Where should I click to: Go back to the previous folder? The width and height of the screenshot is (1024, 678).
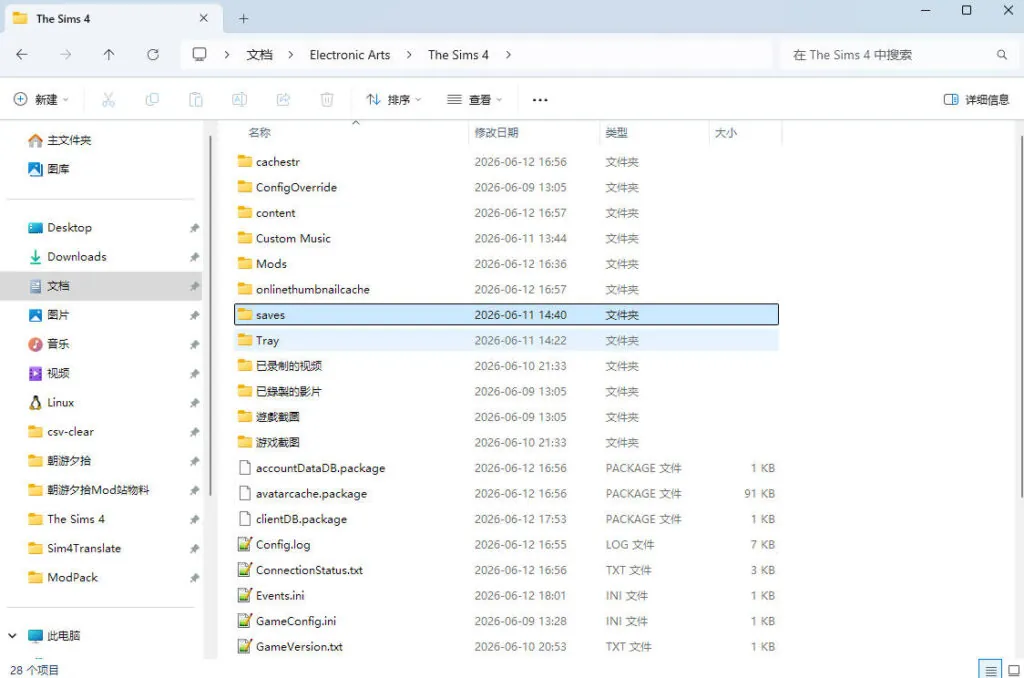pyautogui.click(x=22, y=55)
